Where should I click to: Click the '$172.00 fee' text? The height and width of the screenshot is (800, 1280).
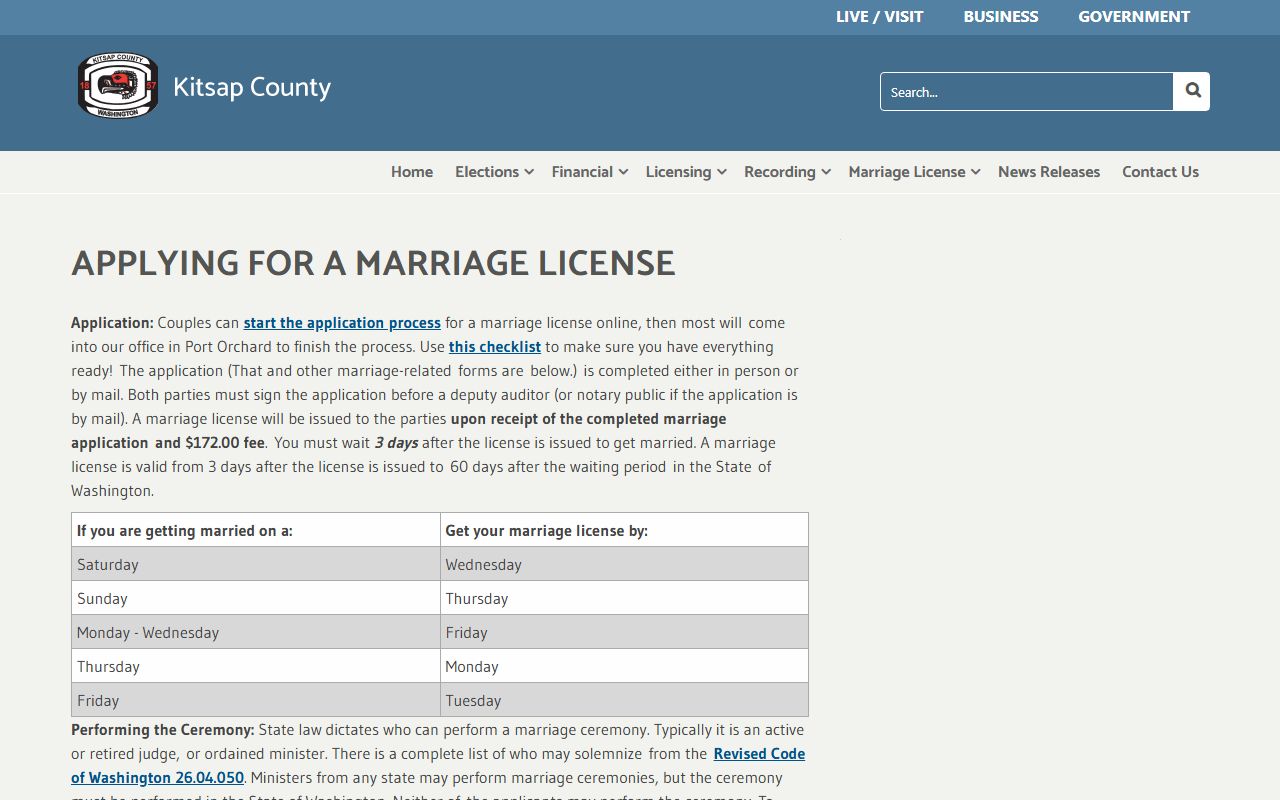coord(225,443)
